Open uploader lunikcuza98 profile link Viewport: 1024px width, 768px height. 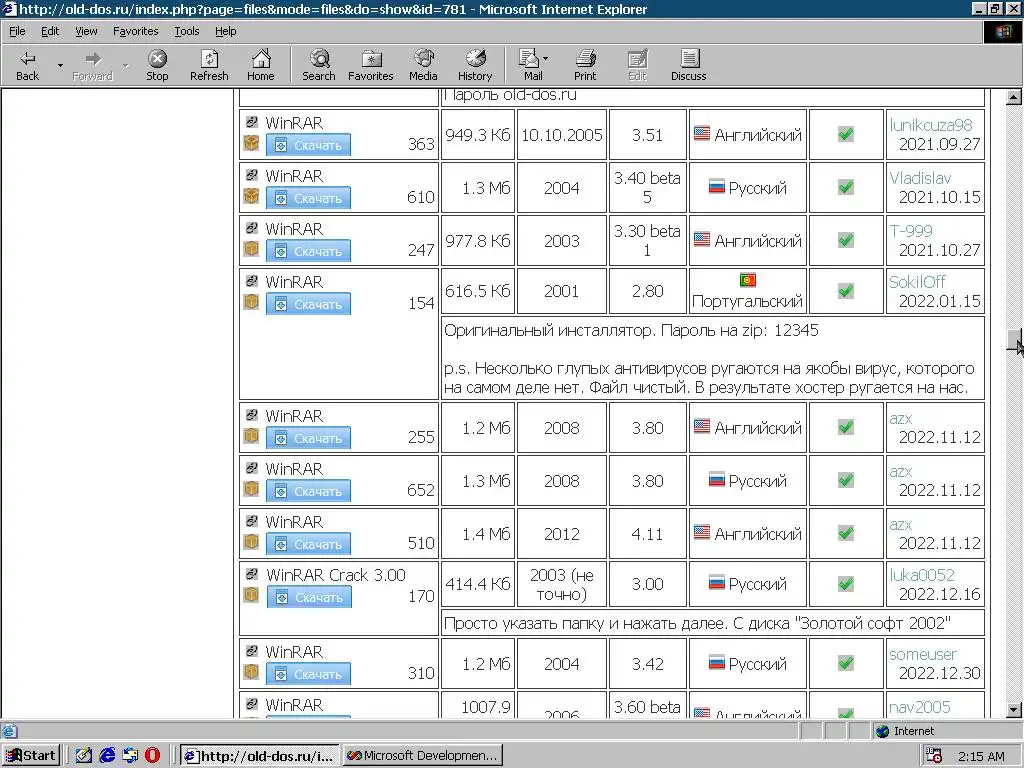tap(931, 125)
